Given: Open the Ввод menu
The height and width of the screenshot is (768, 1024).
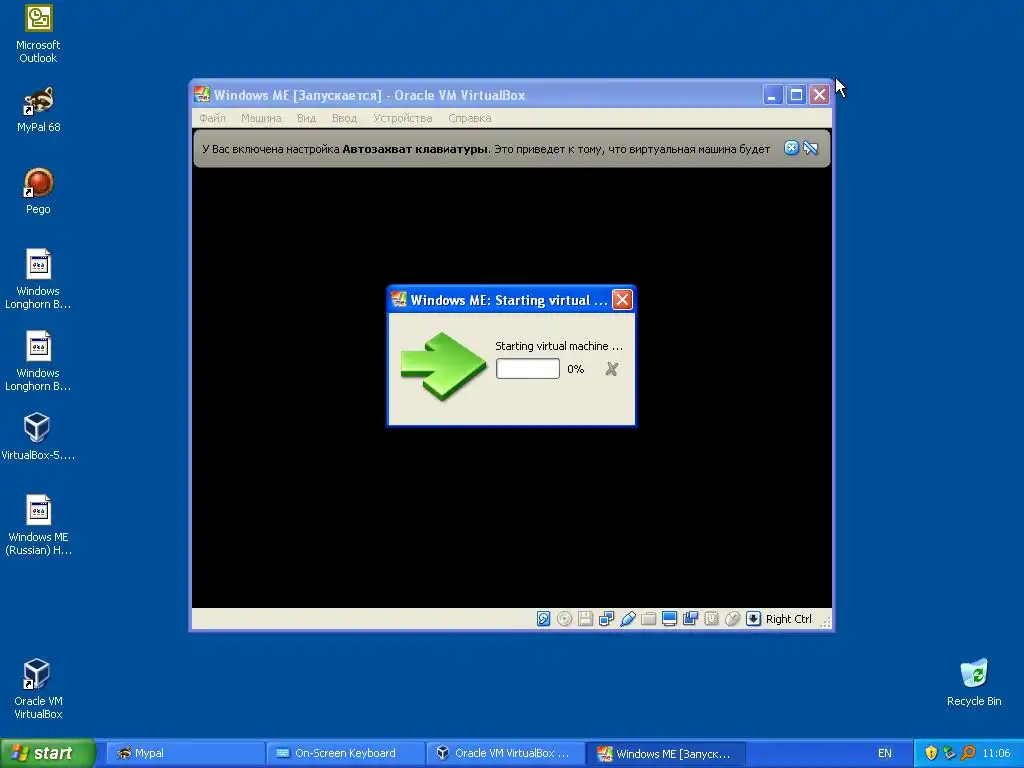Looking at the screenshot, I should [344, 118].
